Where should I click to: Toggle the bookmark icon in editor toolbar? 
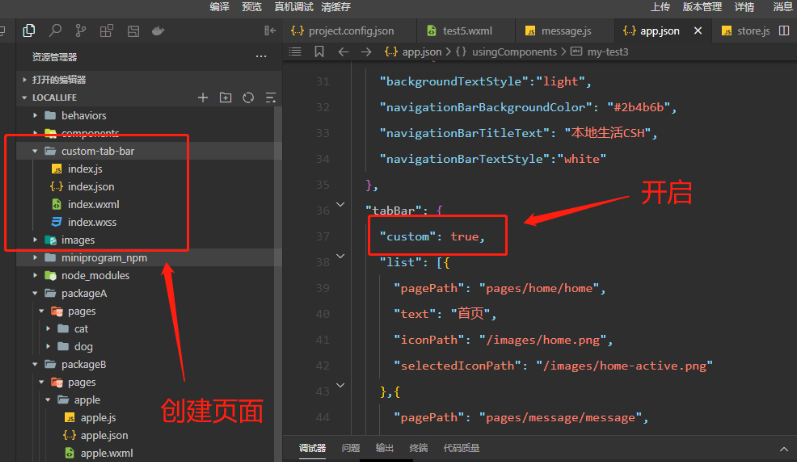point(319,51)
